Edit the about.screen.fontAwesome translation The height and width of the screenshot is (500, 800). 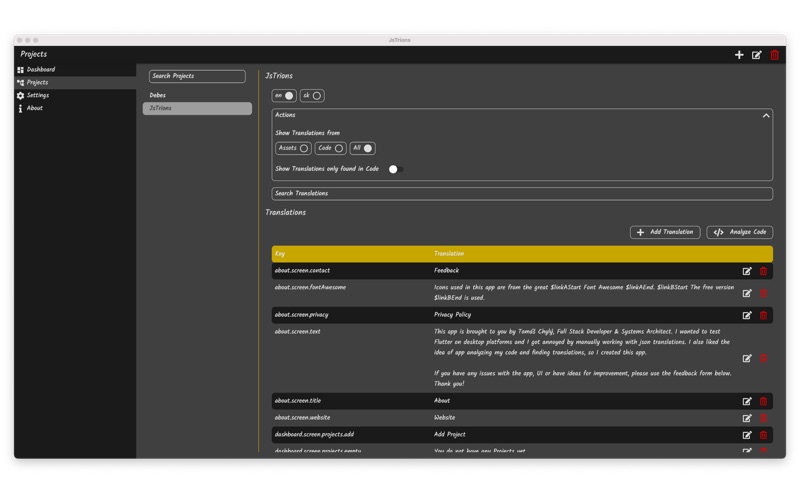coord(747,293)
